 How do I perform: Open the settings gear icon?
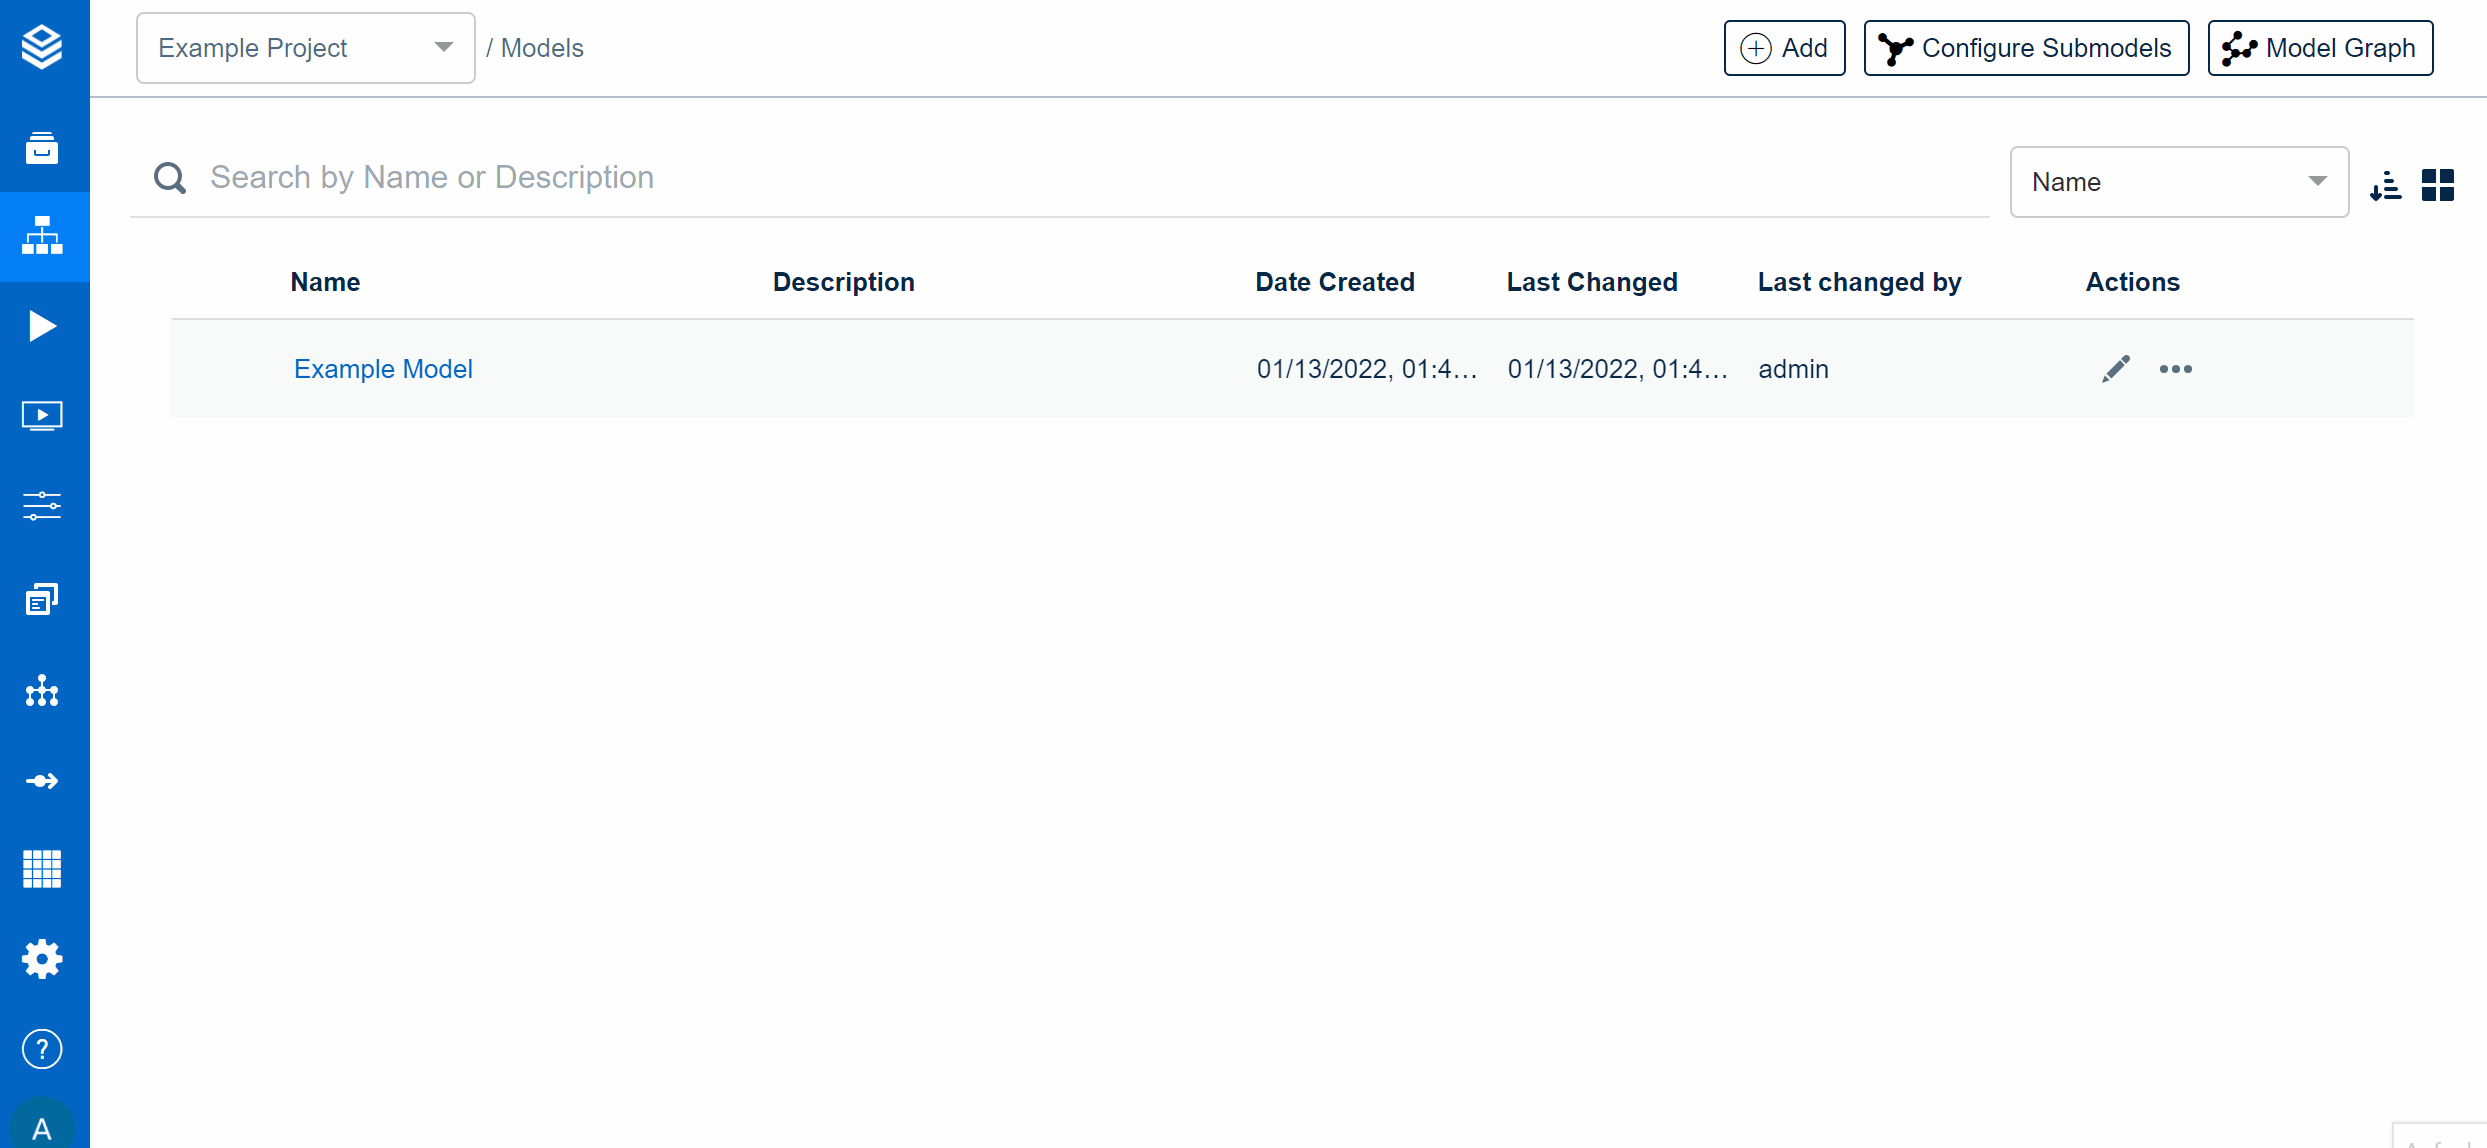pyautogui.click(x=42, y=959)
